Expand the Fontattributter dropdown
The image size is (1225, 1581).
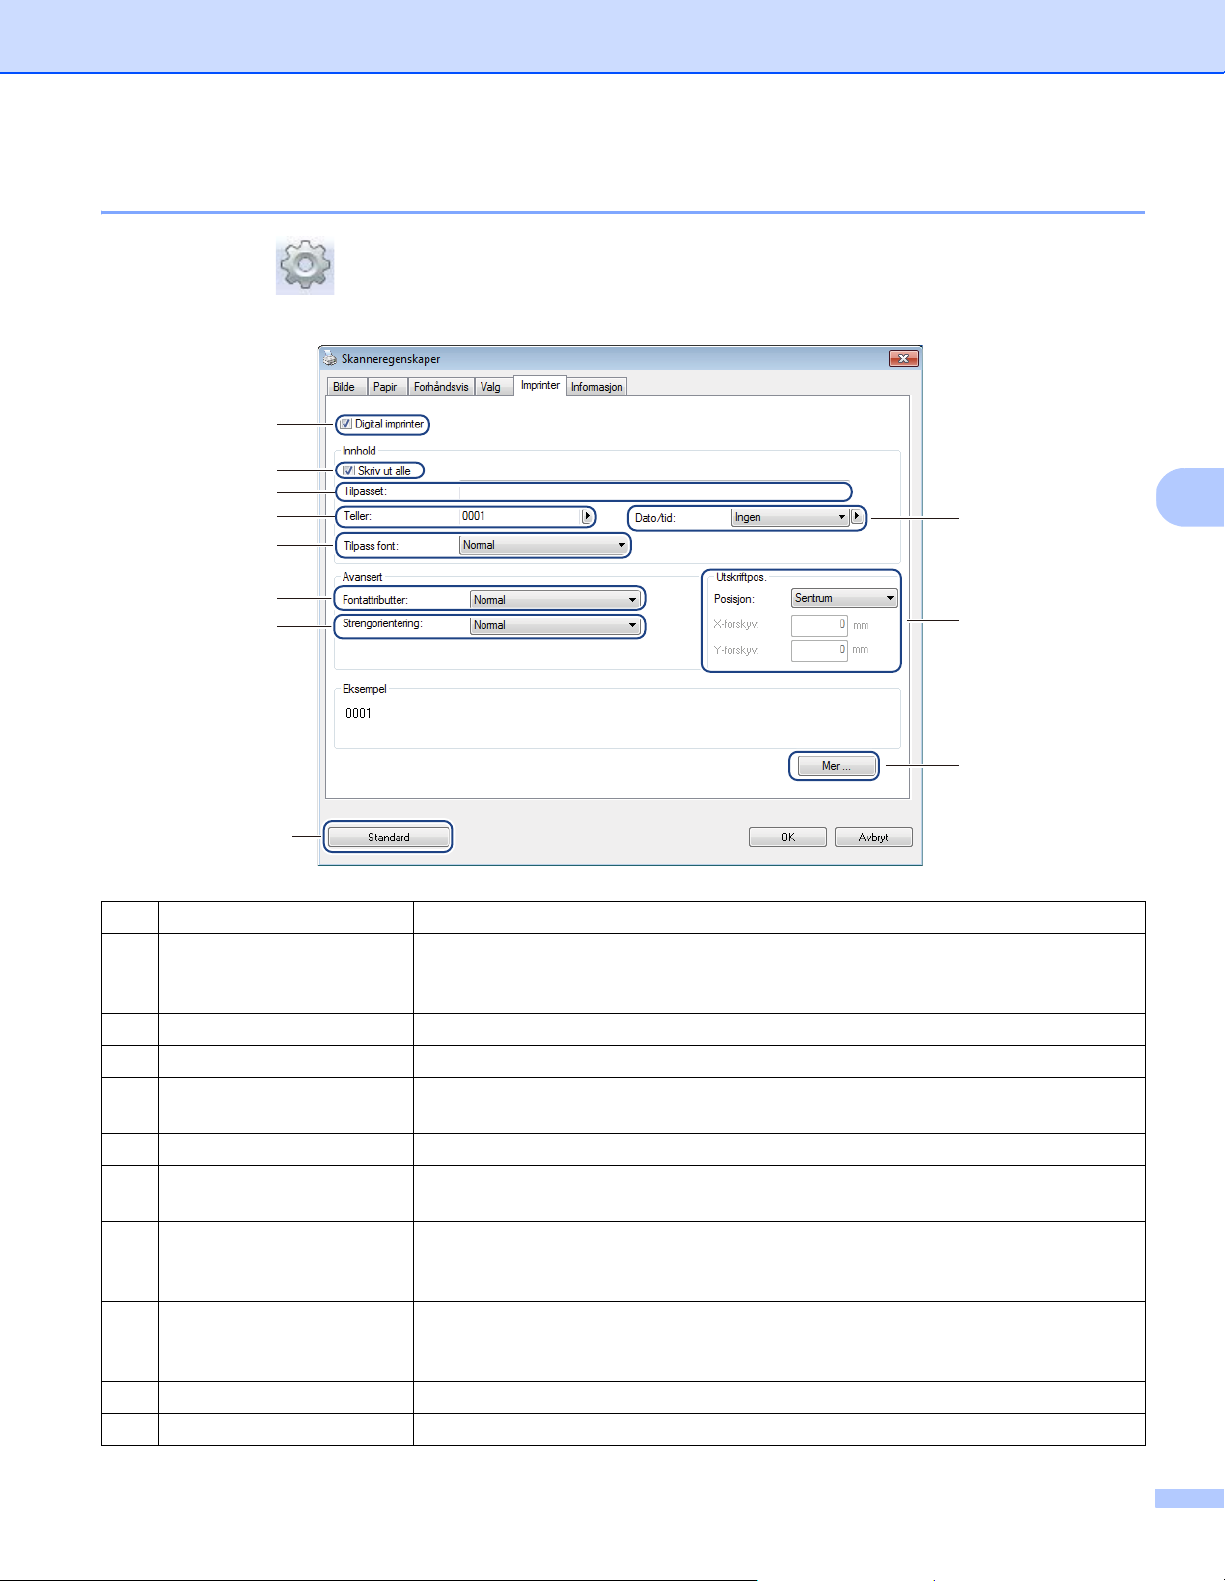click(555, 600)
